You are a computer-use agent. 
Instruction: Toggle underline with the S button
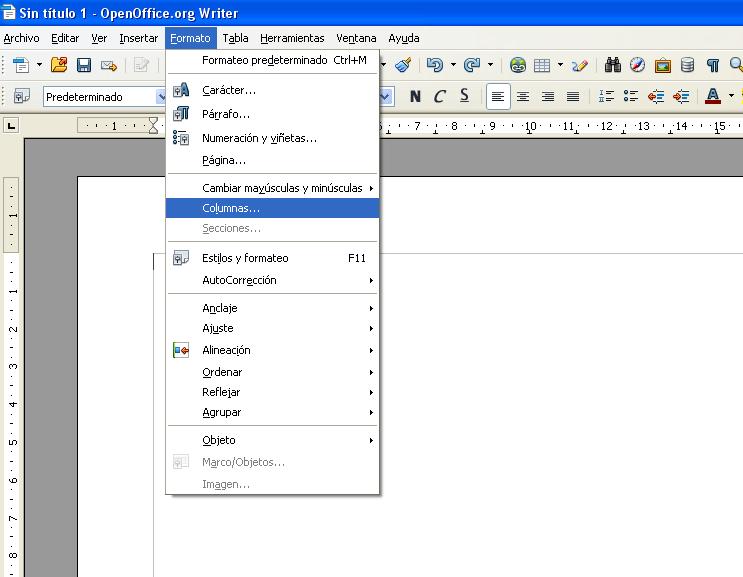464,96
